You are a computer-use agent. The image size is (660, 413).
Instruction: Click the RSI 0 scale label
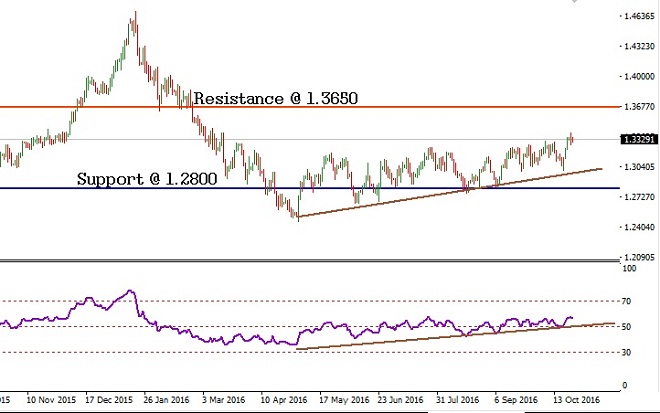coord(625,385)
